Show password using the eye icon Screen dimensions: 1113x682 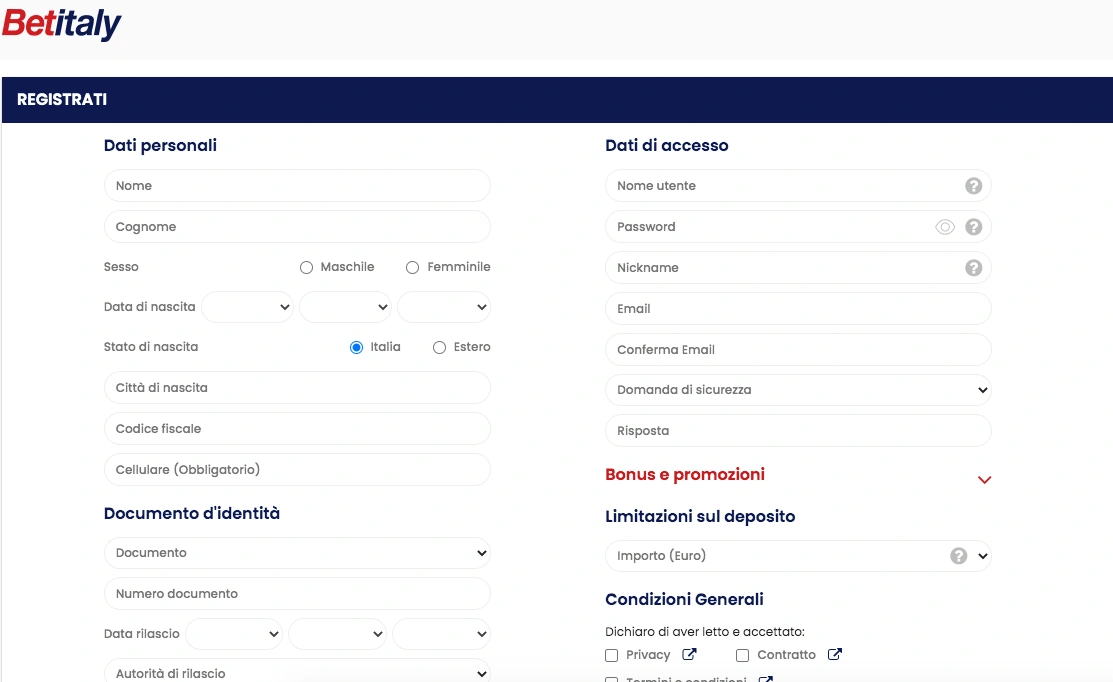click(x=944, y=227)
